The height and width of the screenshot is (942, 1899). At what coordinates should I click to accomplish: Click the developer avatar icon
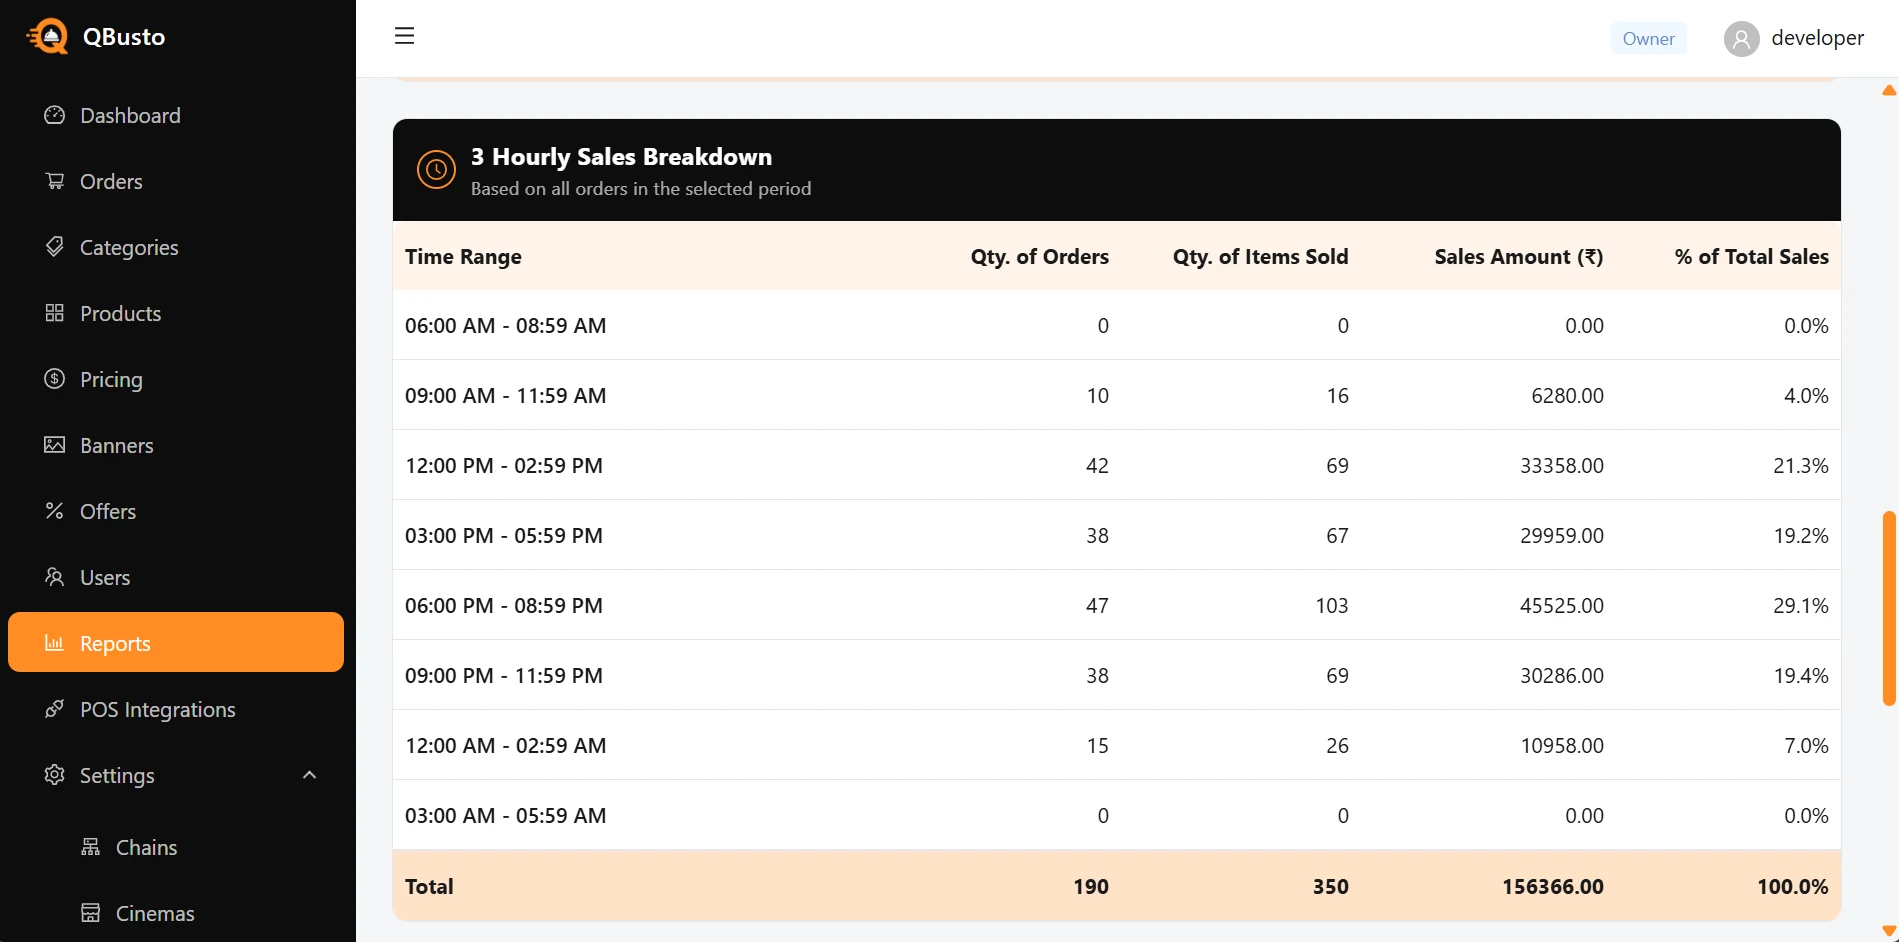click(1741, 39)
